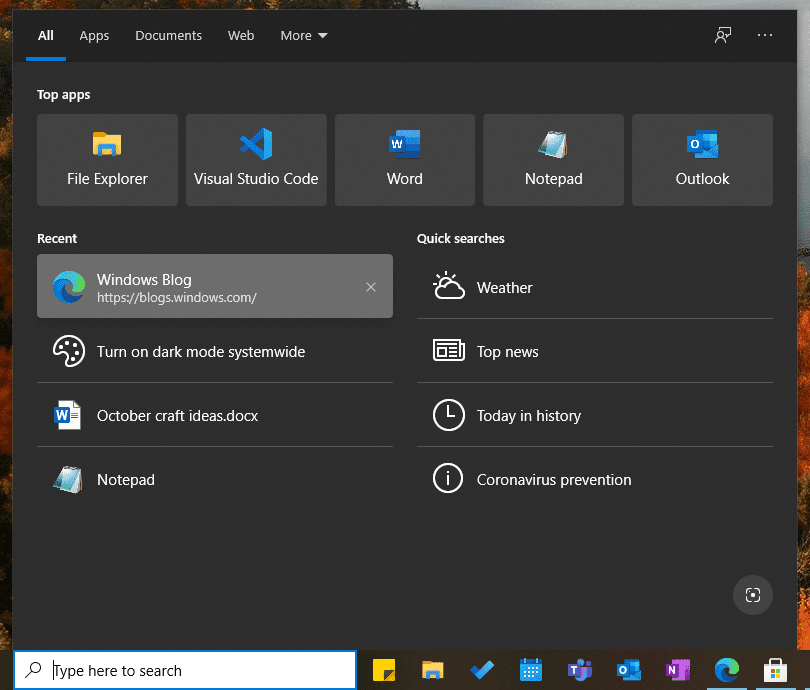Viewport: 810px width, 690px height.
Task: Expand the More dropdown
Action: point(303,35)
